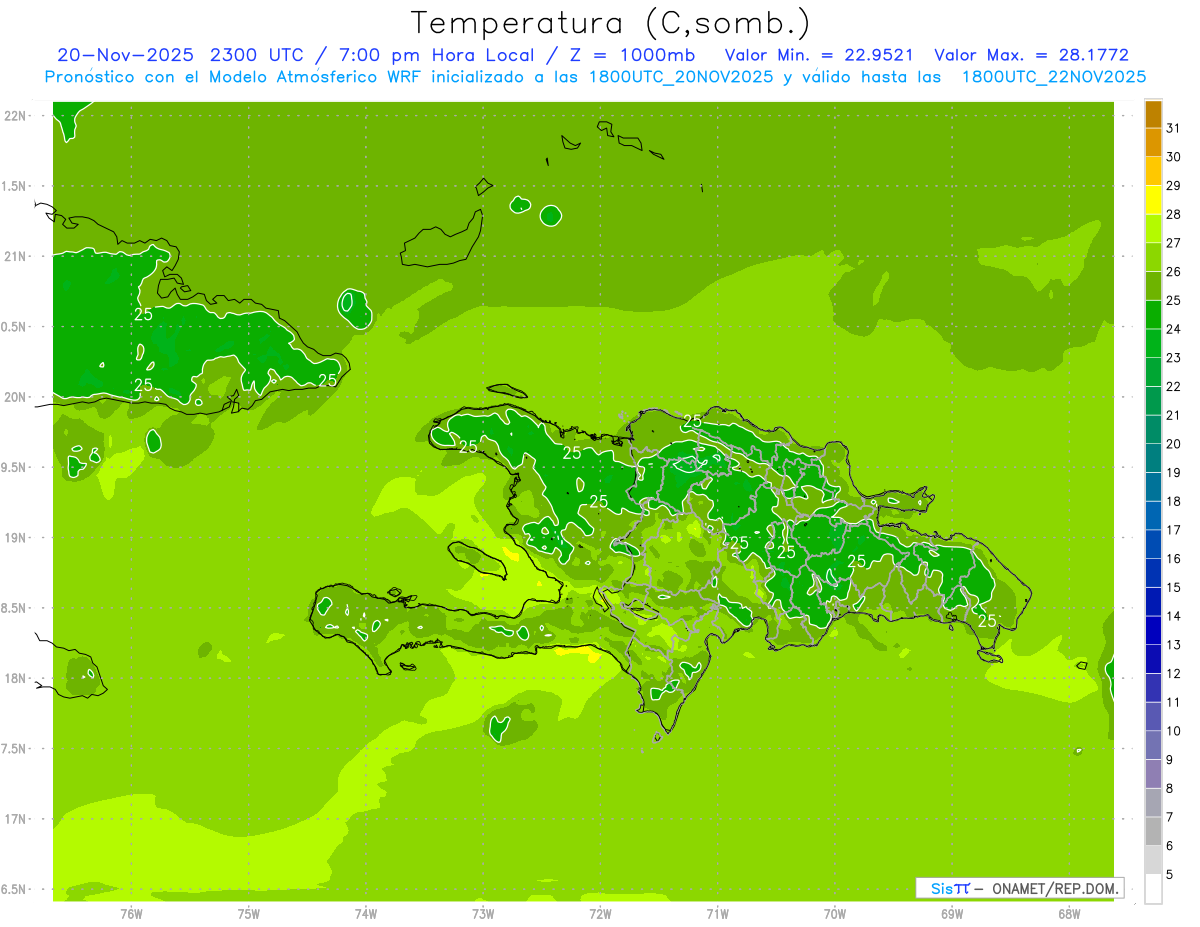Pick the dark orange swatch above 31
Image resolution: width=1200 pixels, height=927 pixels.
coord(1153,114)
